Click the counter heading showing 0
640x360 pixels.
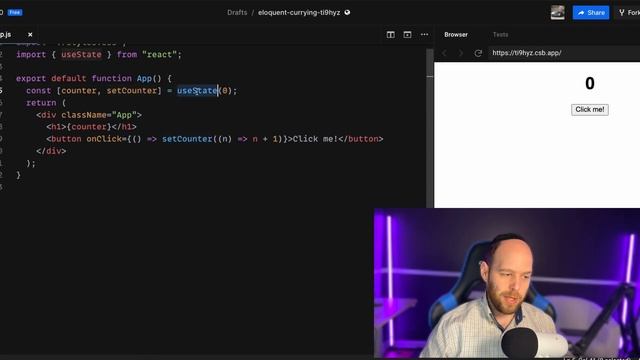pos(590,84)
